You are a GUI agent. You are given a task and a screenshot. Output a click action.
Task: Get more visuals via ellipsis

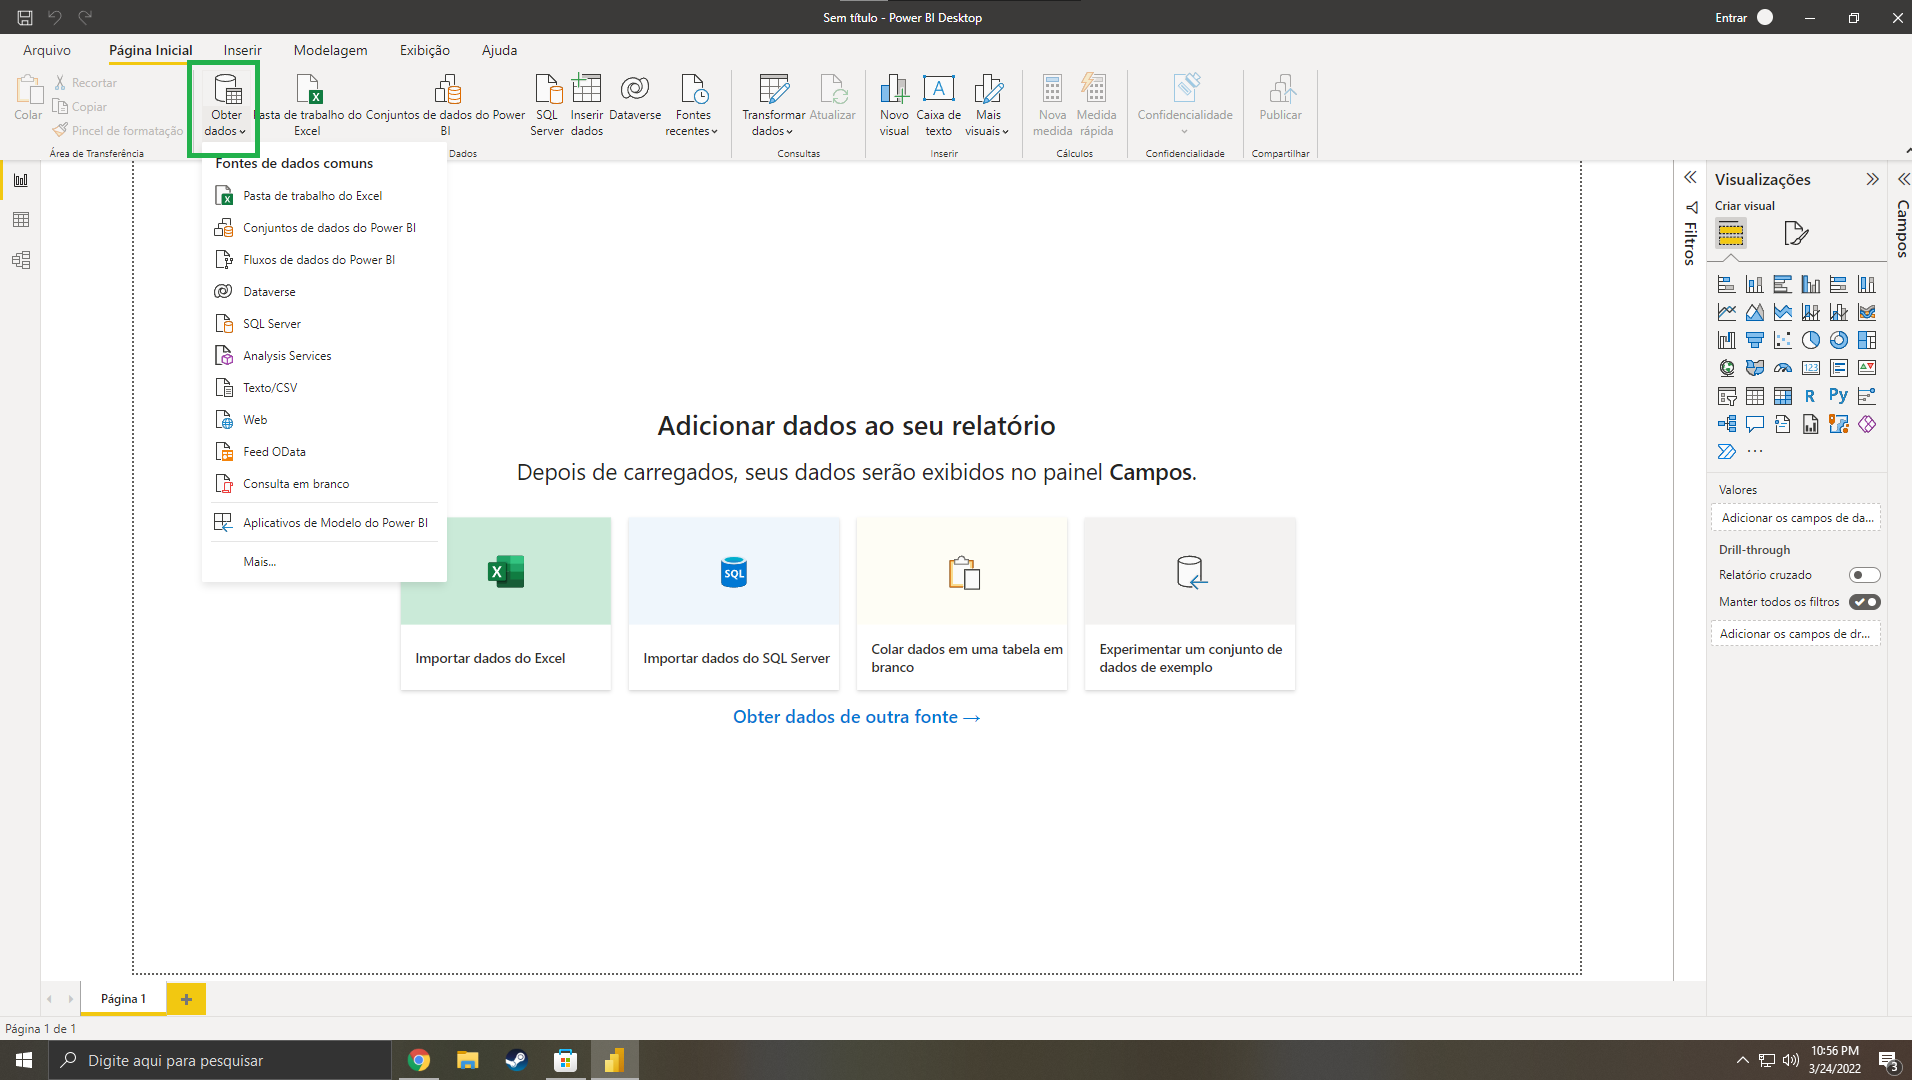[1755, 452]
